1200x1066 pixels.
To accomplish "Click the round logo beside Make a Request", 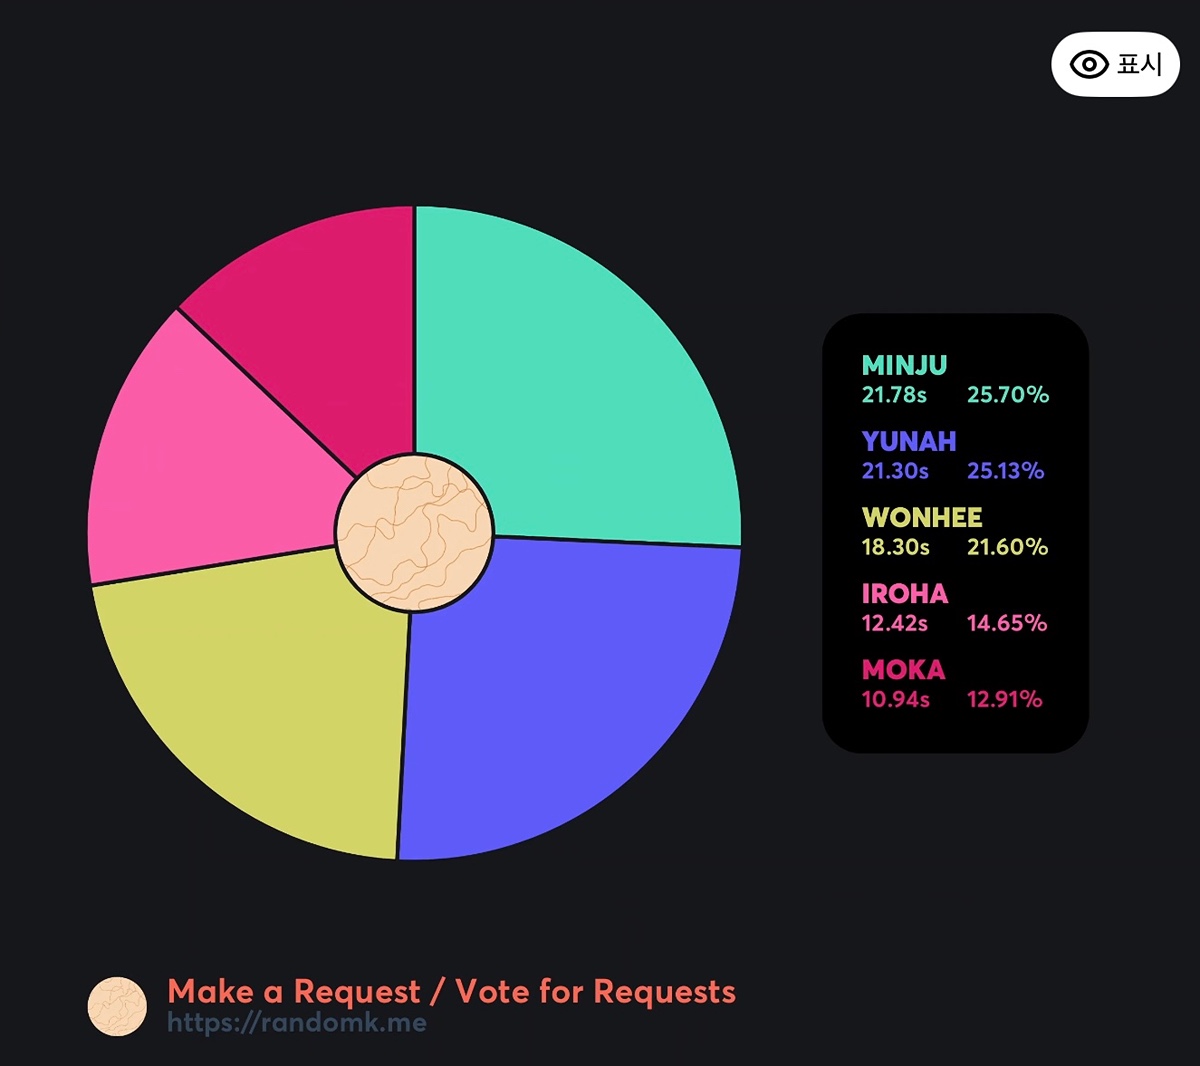I will (117, 1006).
